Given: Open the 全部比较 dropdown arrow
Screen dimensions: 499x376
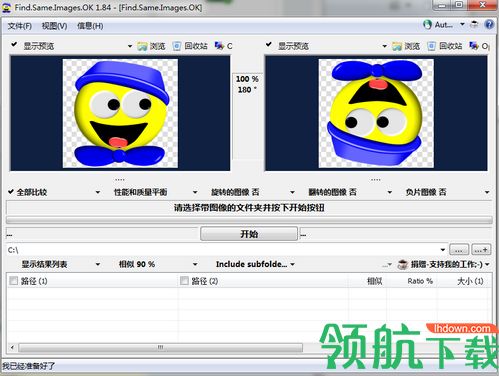Looking at the screenshot, I should click(x=98, y=192).
